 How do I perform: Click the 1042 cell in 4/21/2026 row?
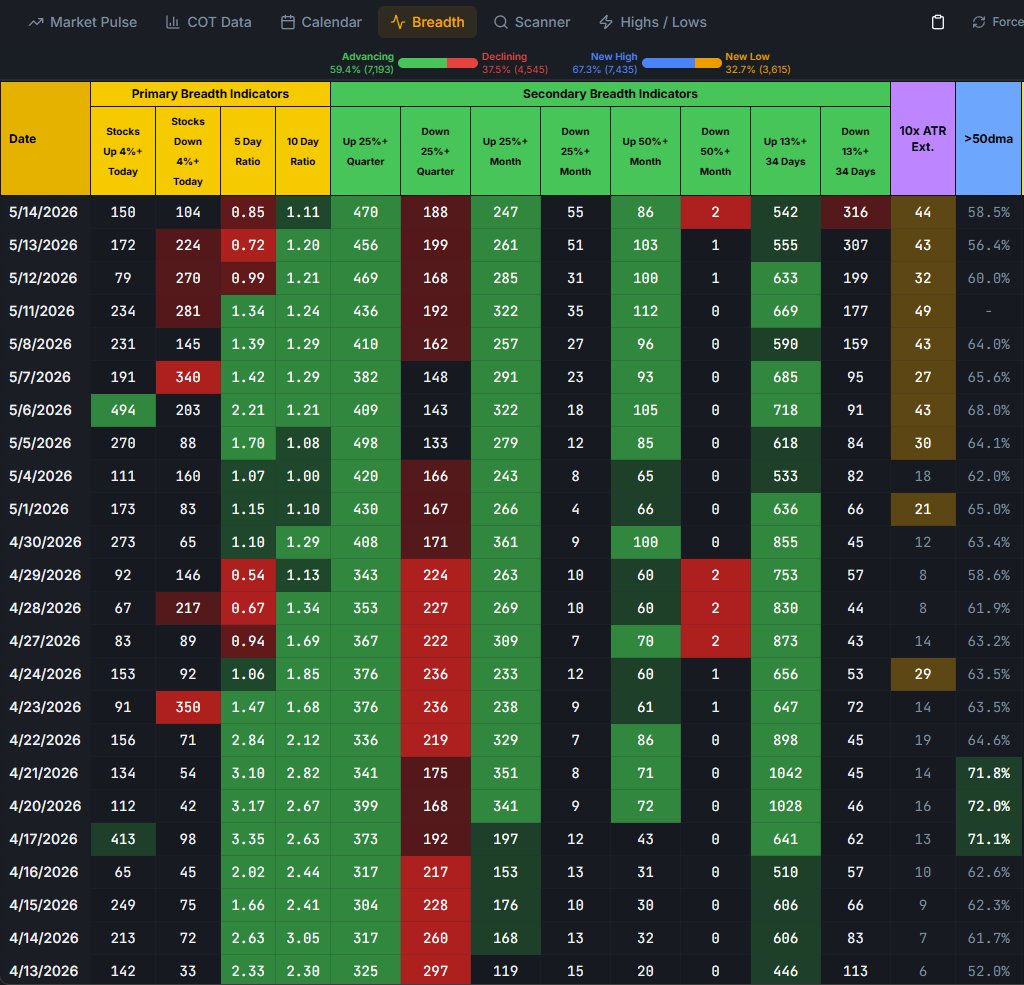point(785,773)
